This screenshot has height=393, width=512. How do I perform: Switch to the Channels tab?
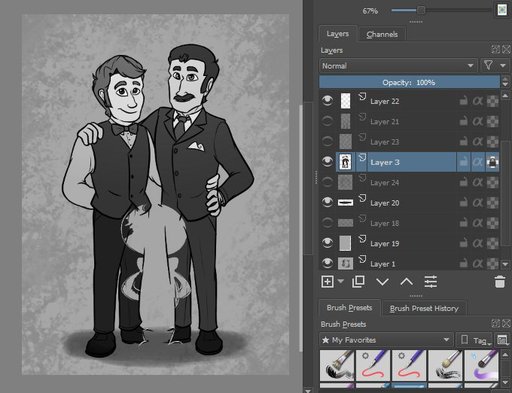[x=382, y=34]
